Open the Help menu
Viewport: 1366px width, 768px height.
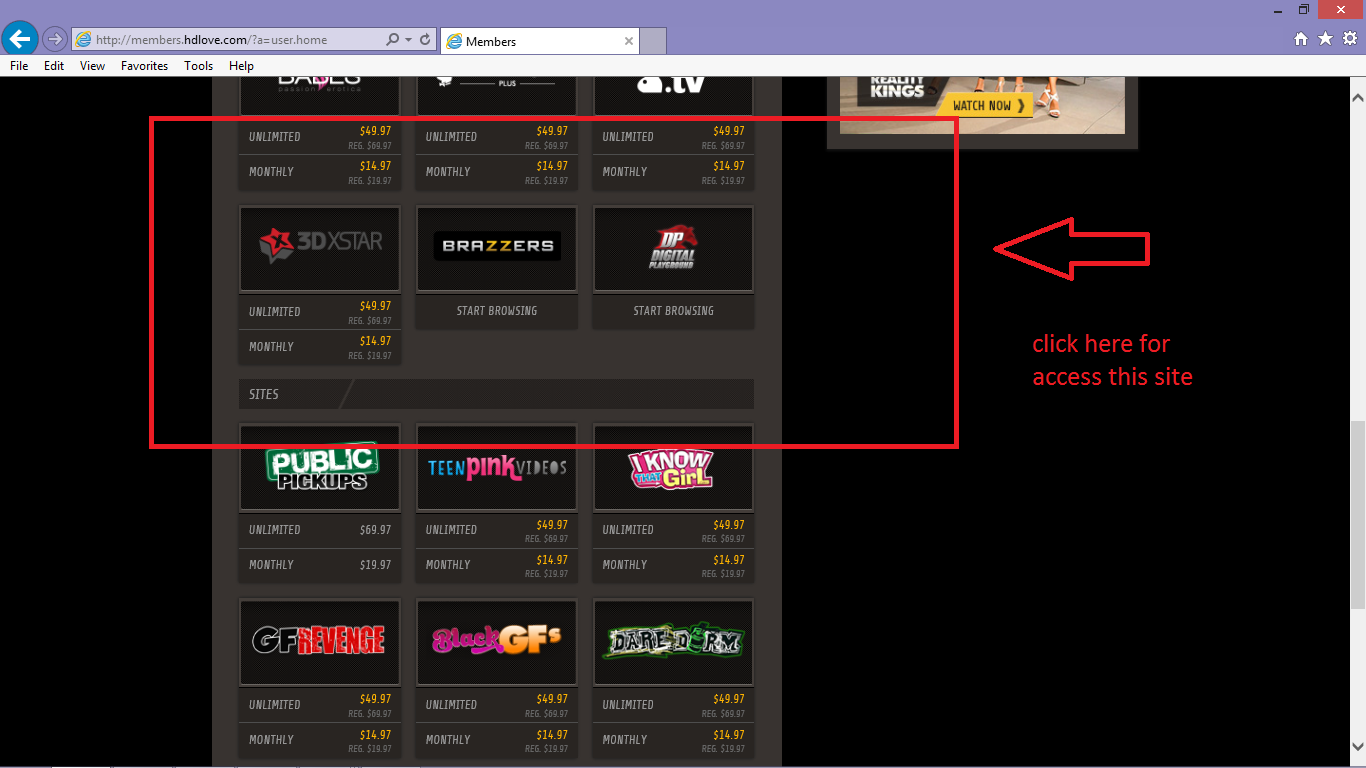pyautogui.click(x=241, y=66)
